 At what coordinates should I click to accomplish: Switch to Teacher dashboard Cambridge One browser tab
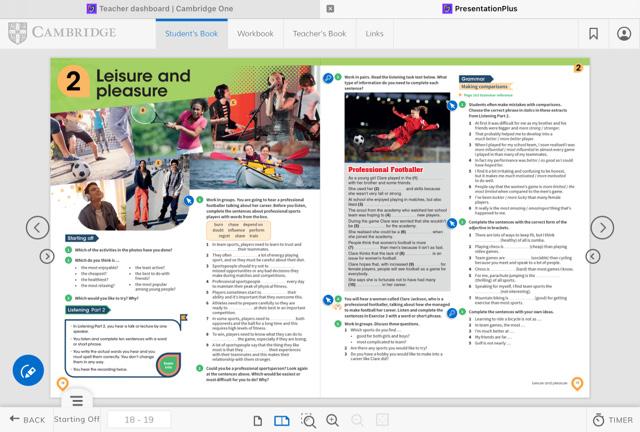[x=160, y=9]
